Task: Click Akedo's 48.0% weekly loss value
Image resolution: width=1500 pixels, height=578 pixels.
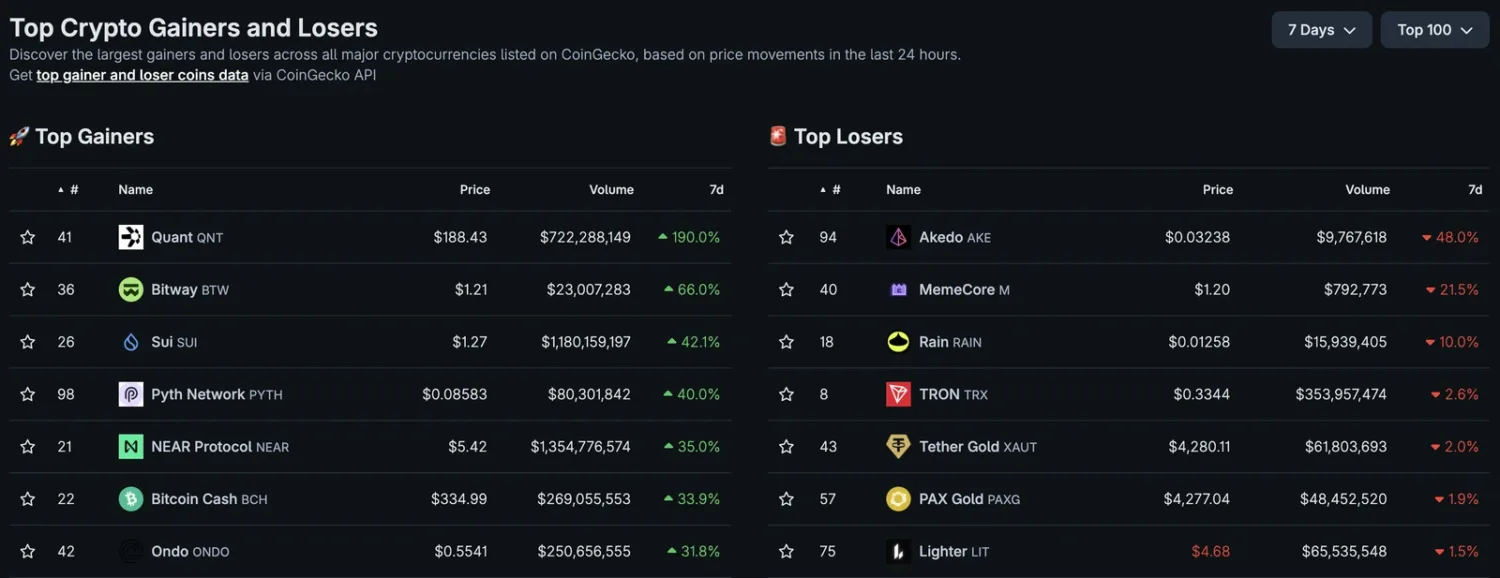Action: point(1450,237)
